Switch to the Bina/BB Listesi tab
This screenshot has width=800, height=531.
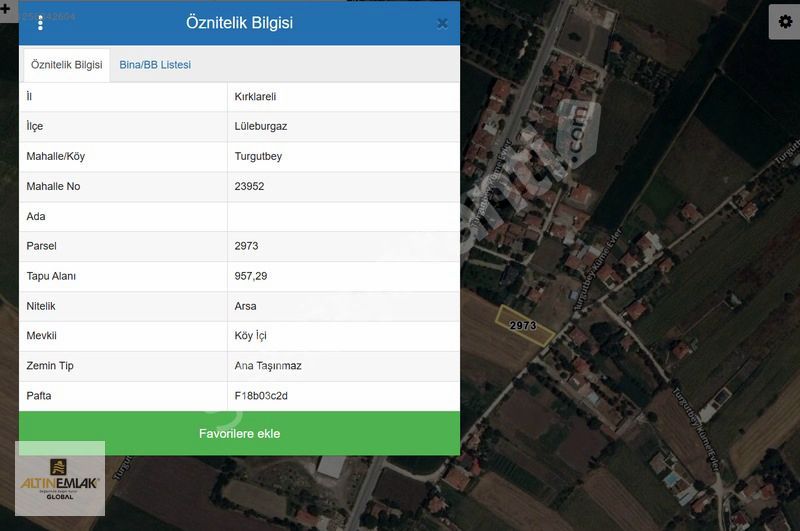pos(155,65)
